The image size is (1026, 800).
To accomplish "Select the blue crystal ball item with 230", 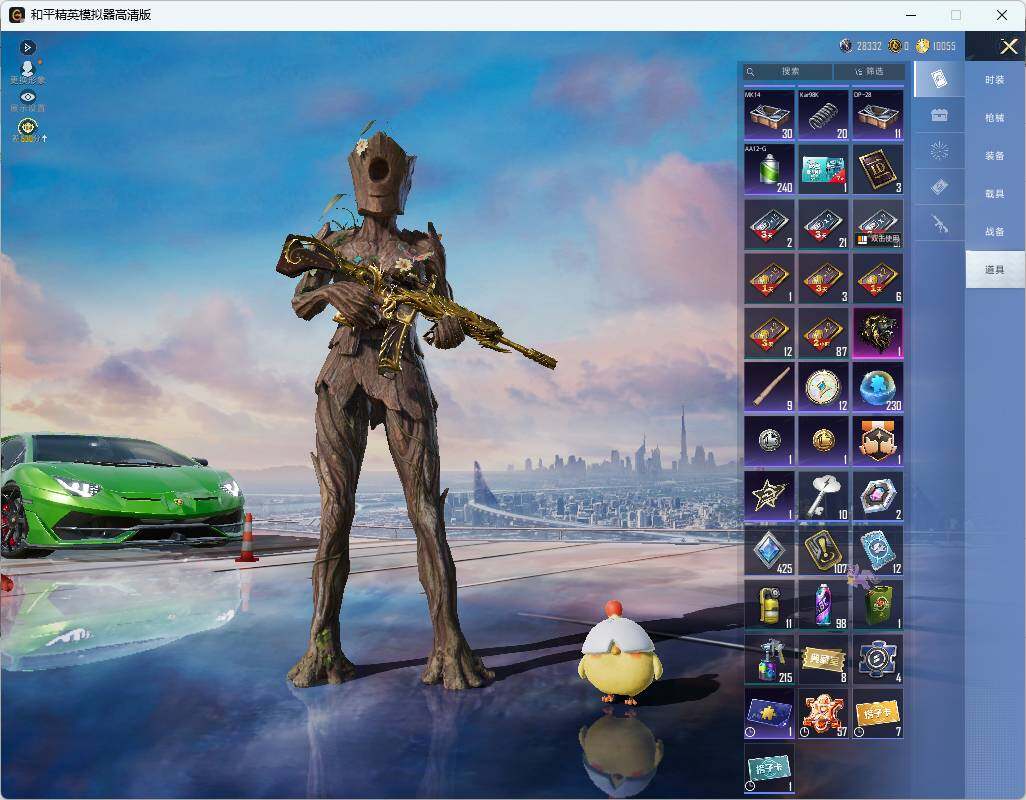I will 878,388.
